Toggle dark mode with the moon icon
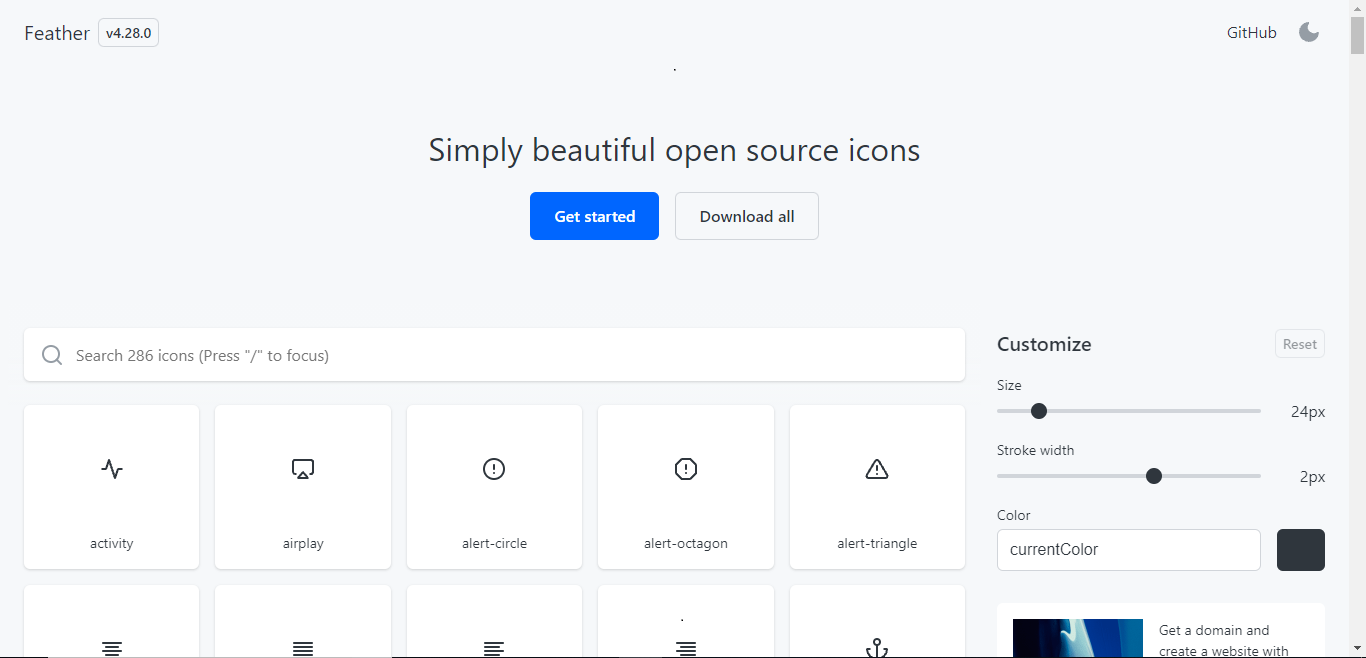Screen dimensions: 1366x658 (1309, 32)
